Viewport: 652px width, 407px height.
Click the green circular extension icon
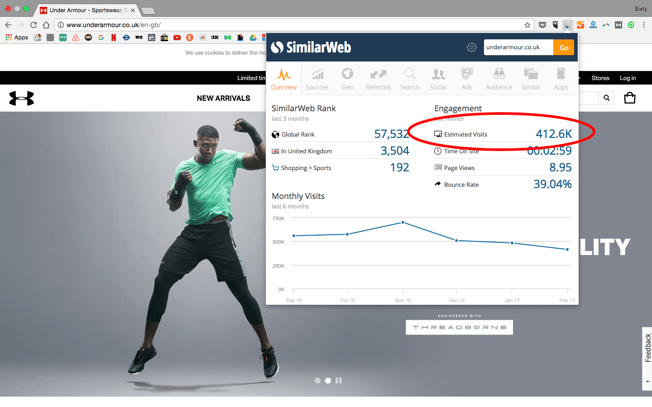coord(631,25)
